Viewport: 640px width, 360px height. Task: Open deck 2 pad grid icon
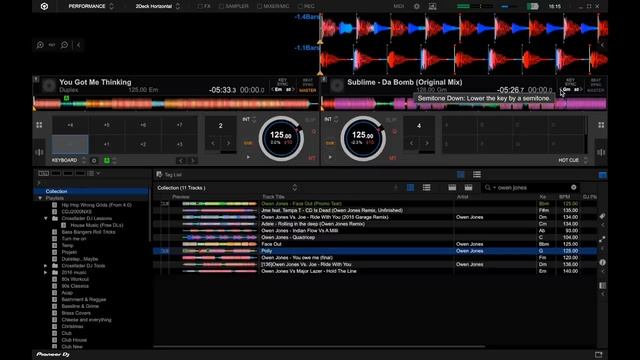tap(601, 125)
